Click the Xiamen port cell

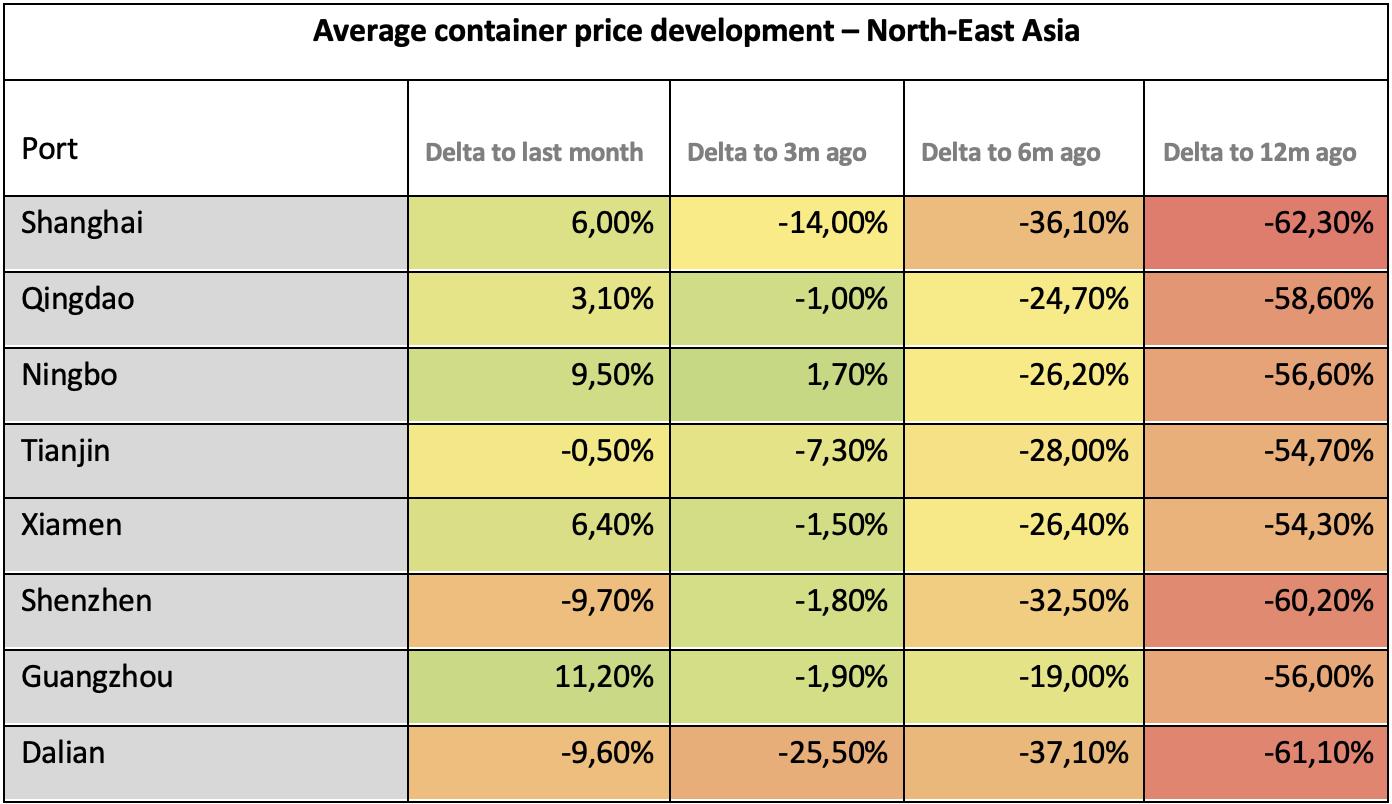pyautogui.click(x=71, y=525)
